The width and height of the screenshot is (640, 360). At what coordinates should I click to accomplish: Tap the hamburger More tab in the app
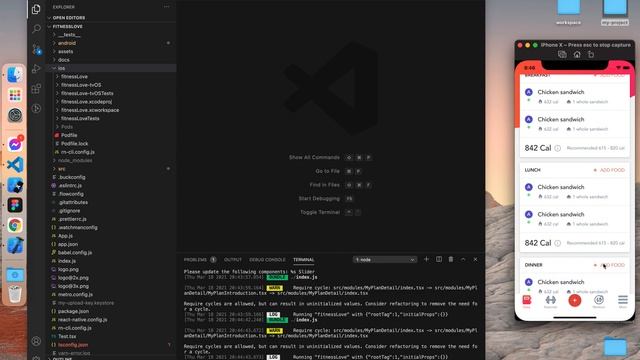(x=622, y=301)
